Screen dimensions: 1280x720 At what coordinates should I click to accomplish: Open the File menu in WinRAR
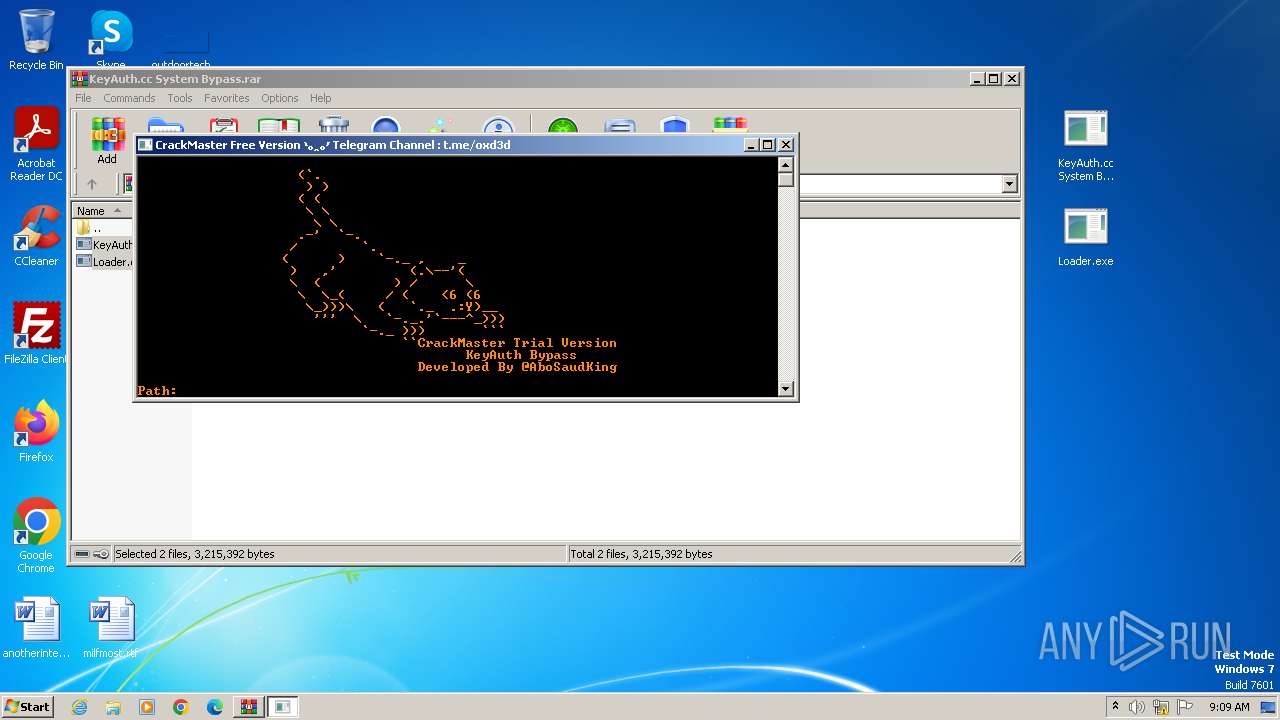83,98
